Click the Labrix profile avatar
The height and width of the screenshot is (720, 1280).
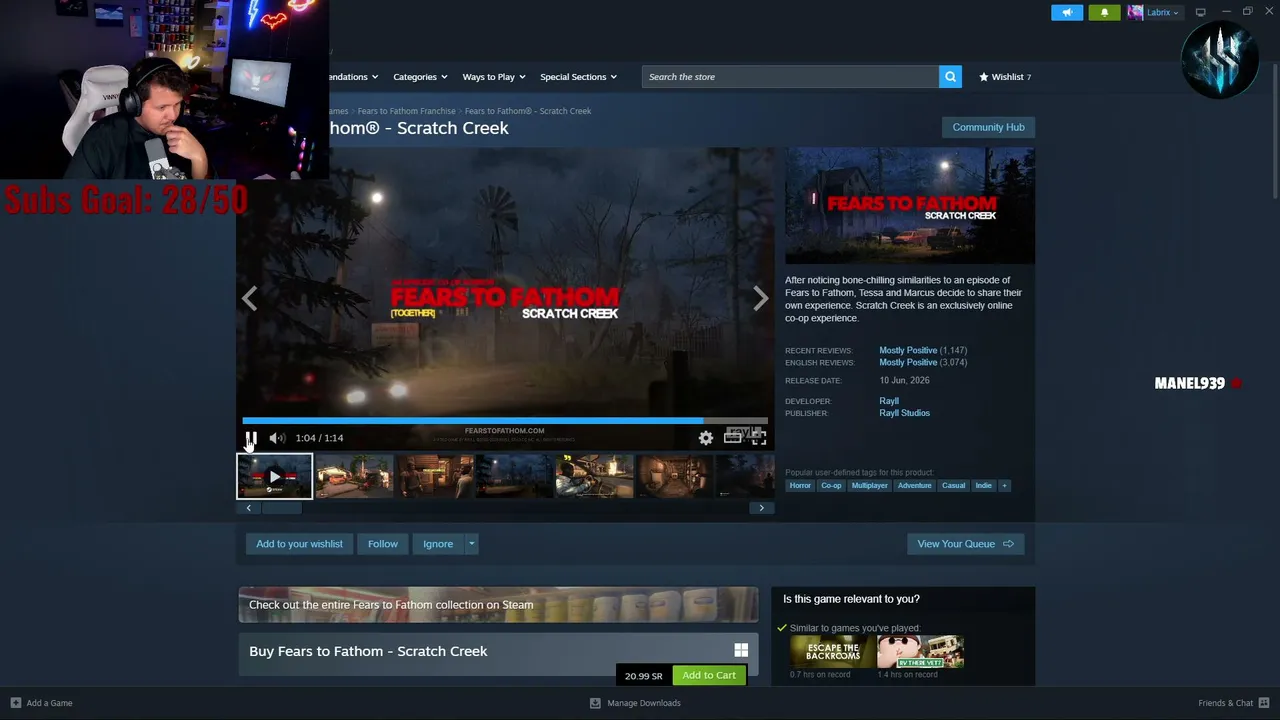1135,12
